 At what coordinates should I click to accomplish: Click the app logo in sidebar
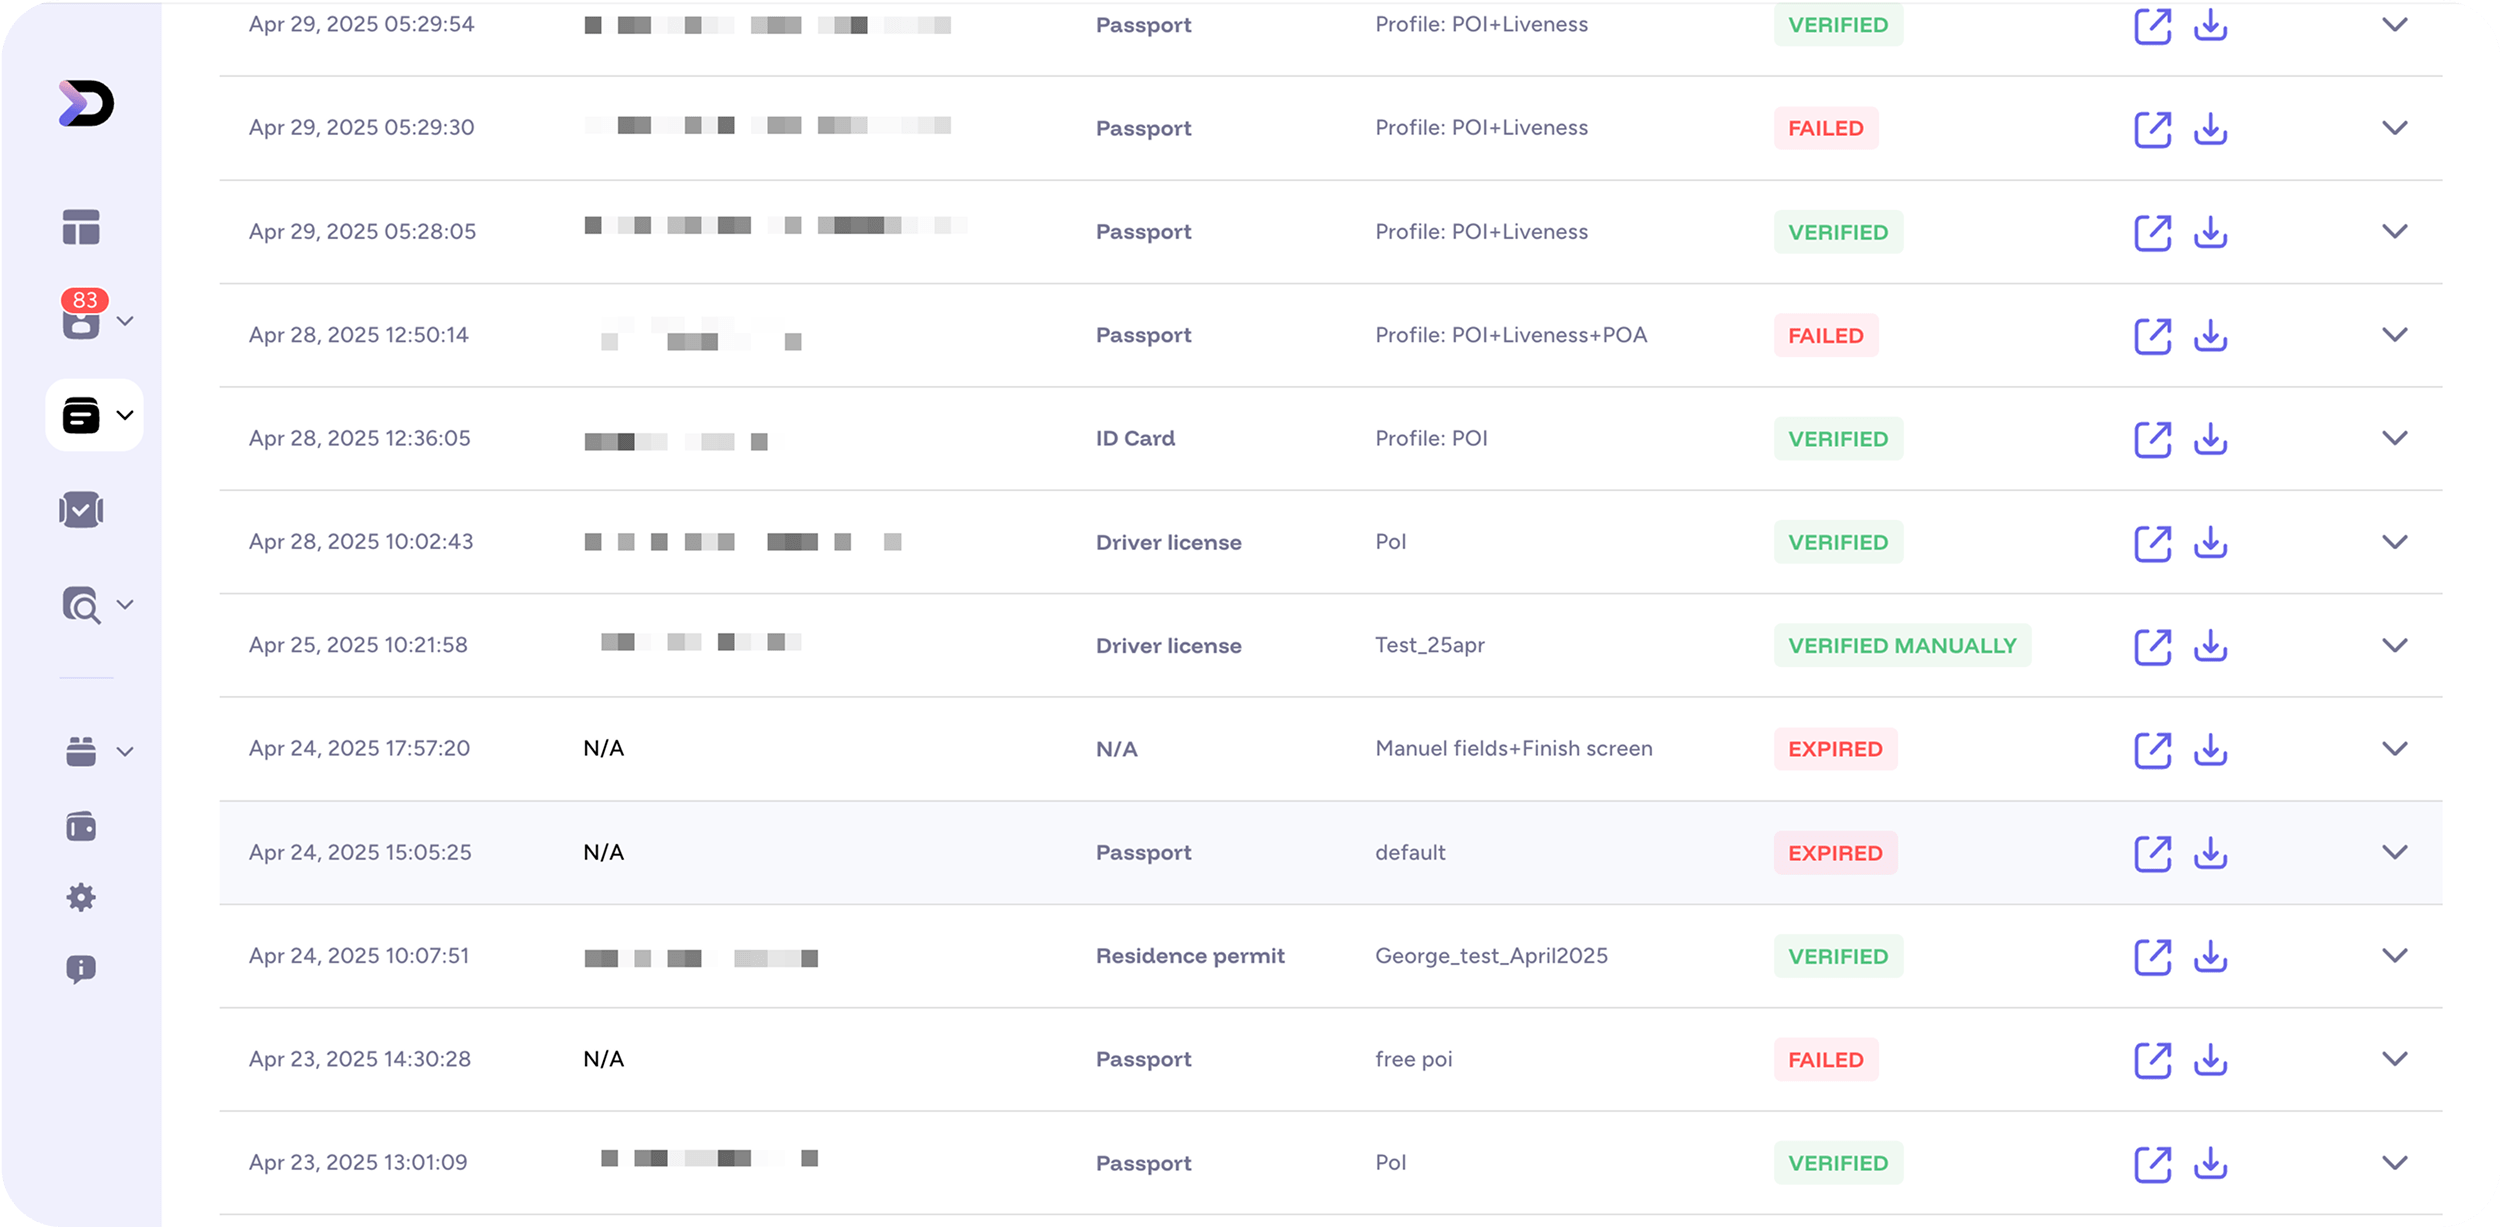[x=86, y=103]
